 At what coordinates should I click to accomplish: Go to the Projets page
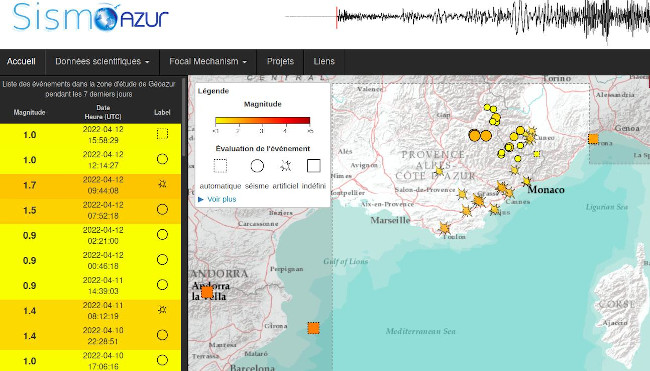click(x=280, y=62)
